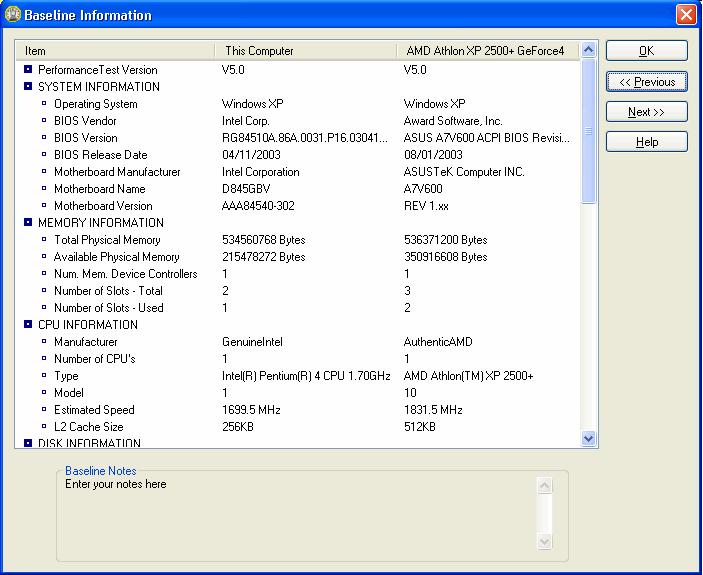Select the Item column header
The width and height of the screenshot is (703, 575).
(115, 51)
